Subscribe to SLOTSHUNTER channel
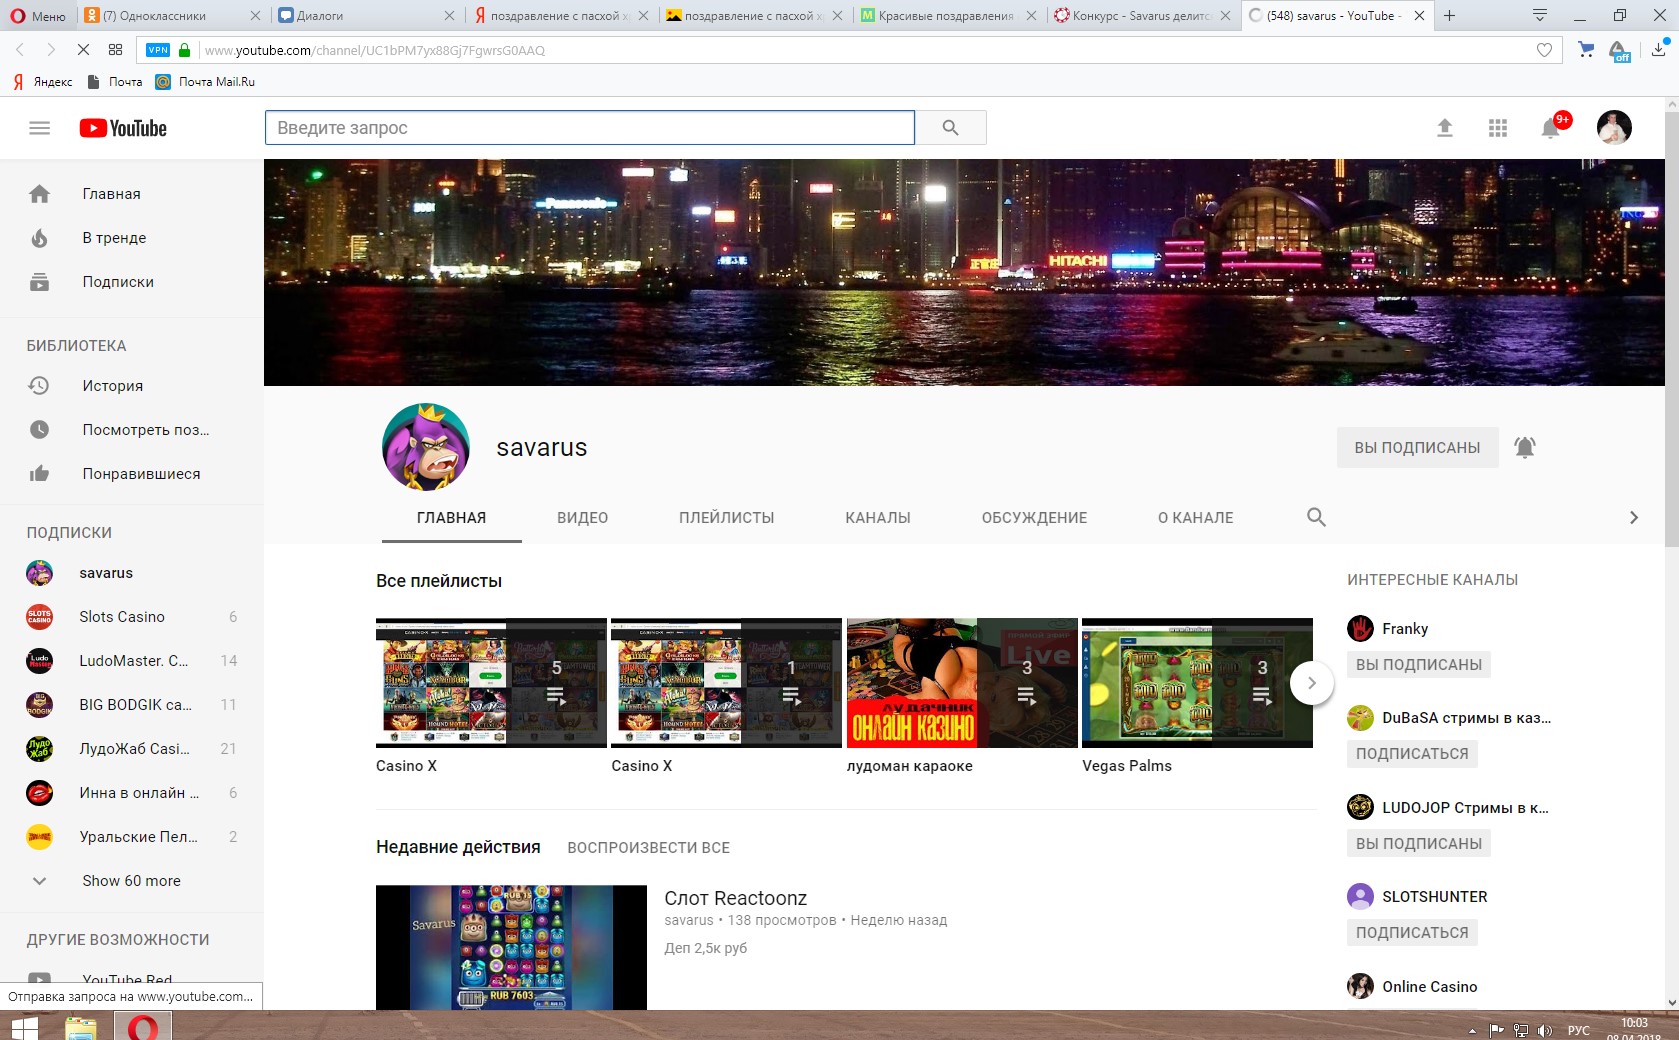The width and height of the screenshot is (1679, 1040). click(1412, 932)
